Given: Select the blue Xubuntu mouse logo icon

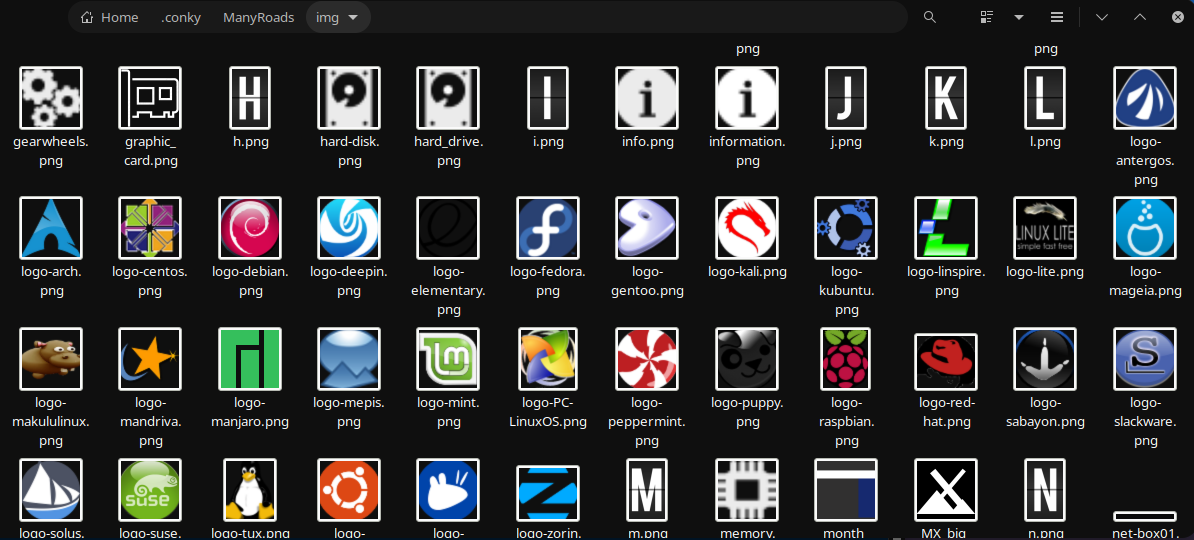Looking at the screenshot, I should coord(449,489).
